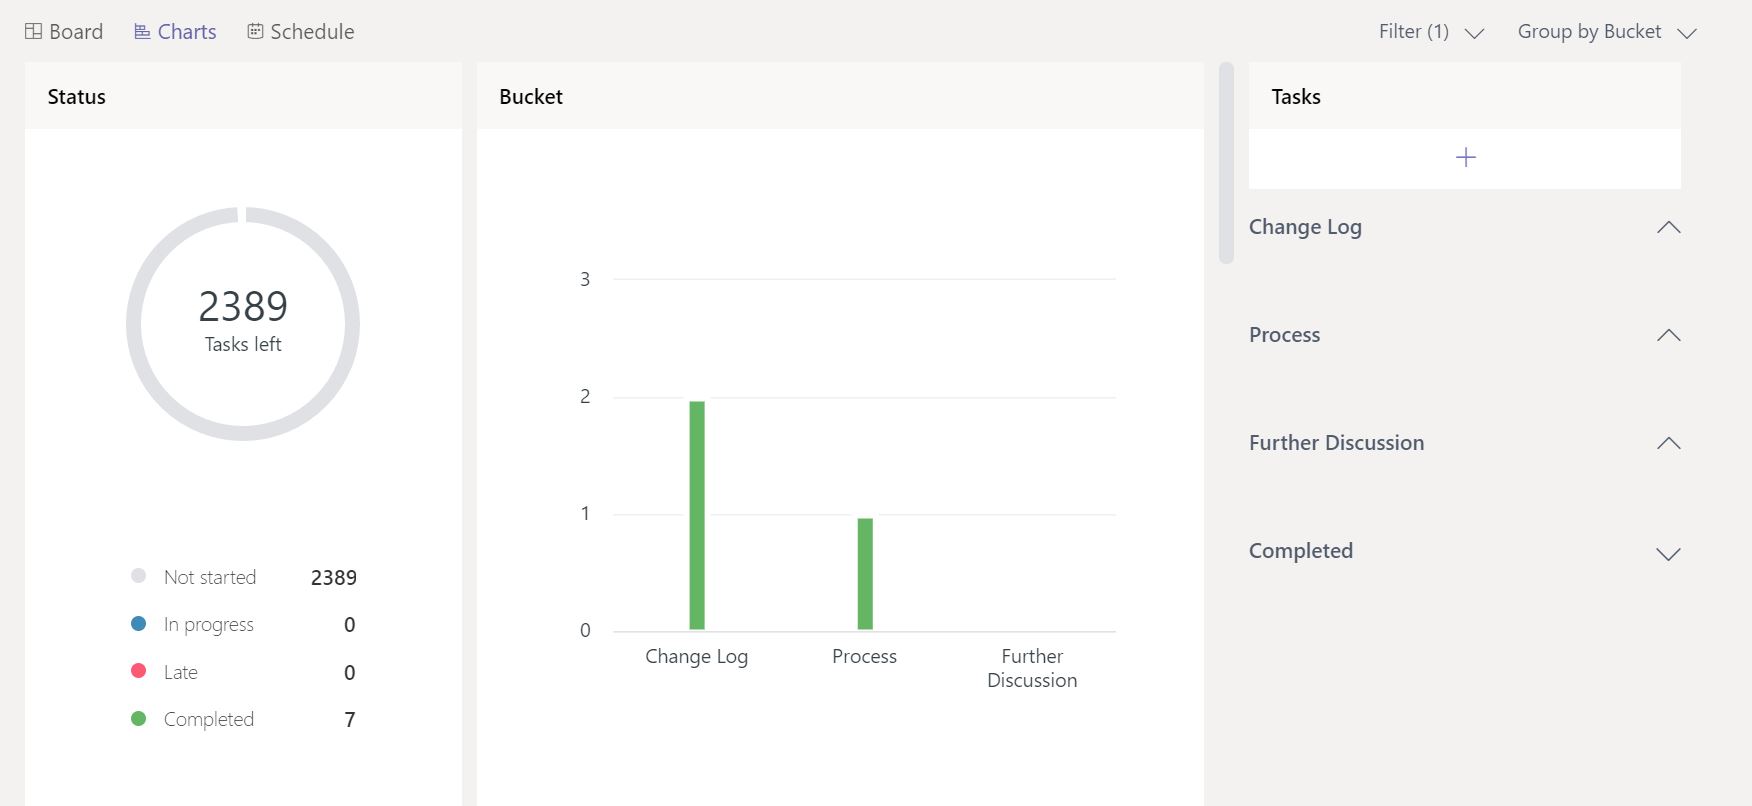Click the Completed count value 7

350,720
